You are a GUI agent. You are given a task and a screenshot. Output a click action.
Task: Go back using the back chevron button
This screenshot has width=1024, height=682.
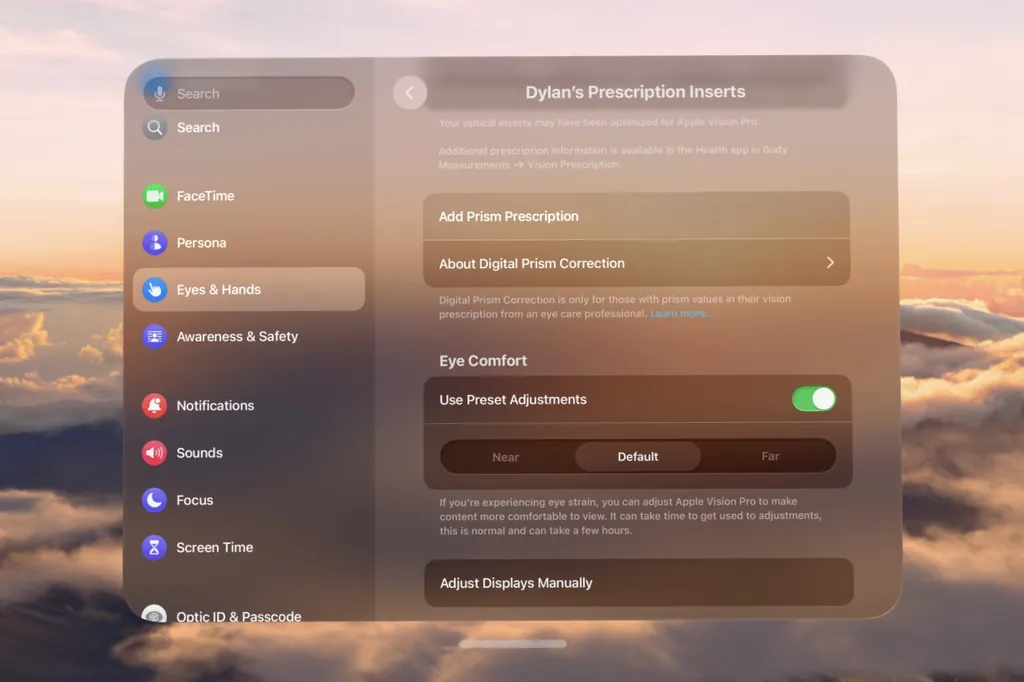(409, 93)
